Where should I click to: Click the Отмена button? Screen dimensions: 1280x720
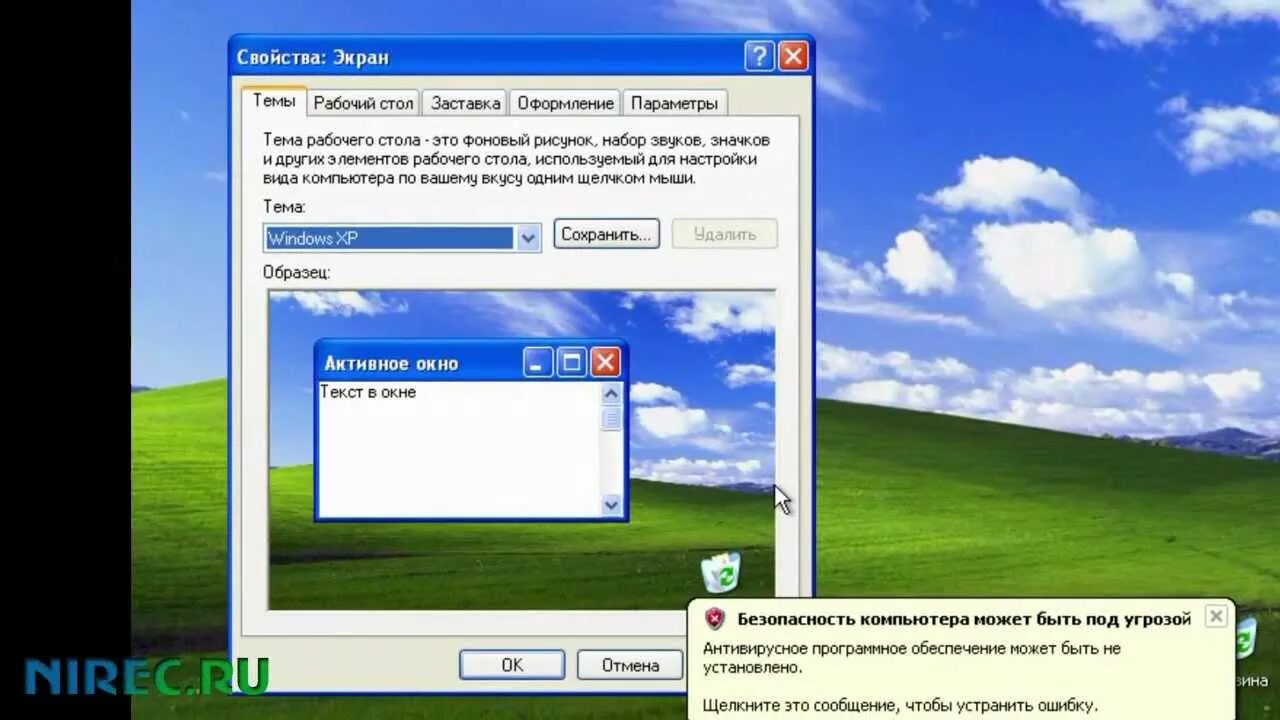click(x=631, y=665)
